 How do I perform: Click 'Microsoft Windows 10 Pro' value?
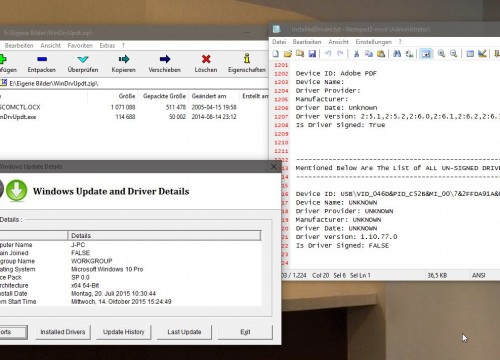pyautogui.click(x=107, y=269)
